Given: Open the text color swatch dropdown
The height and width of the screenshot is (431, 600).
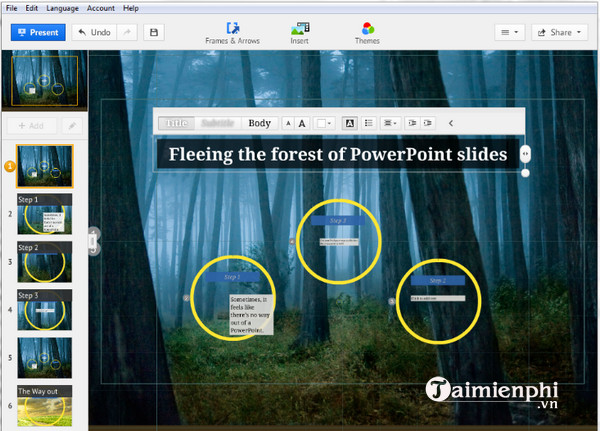Looking at the screenshot, I should coord(324,123).
